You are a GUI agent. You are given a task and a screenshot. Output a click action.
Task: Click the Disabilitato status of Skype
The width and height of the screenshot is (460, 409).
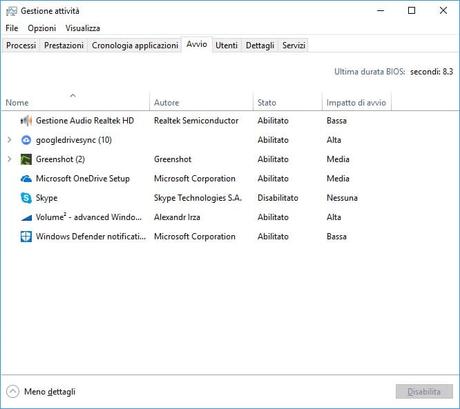pos(278,198)
